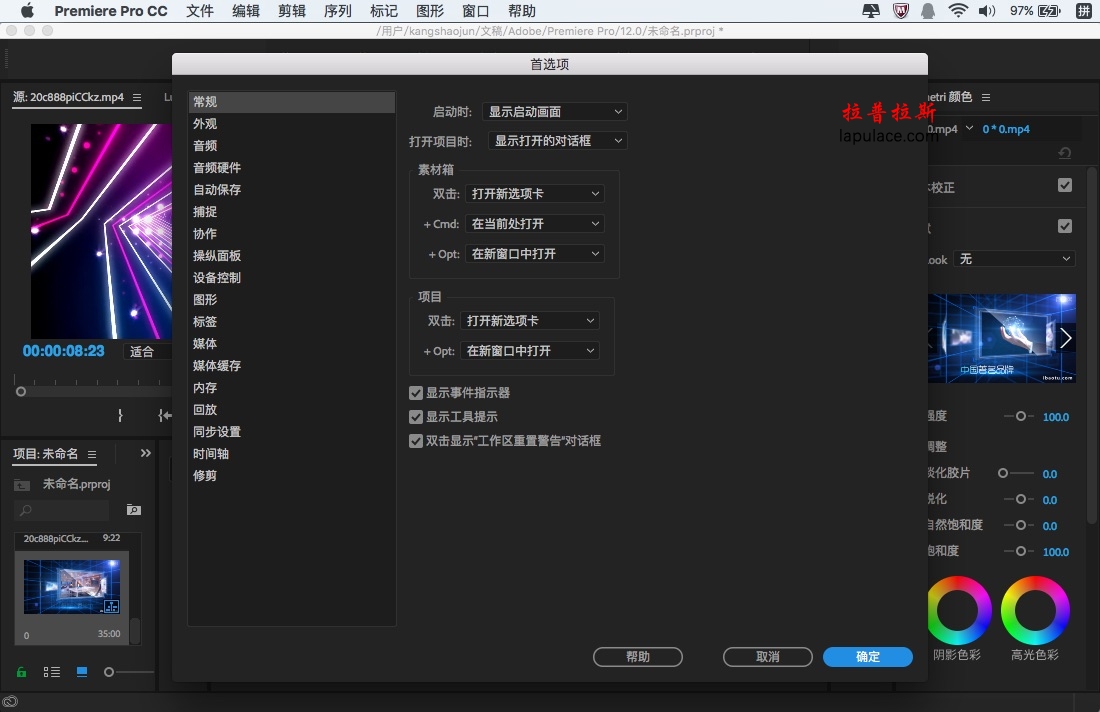
Task: Open the 打开项目时 dropdown
Action: point(557,141)
